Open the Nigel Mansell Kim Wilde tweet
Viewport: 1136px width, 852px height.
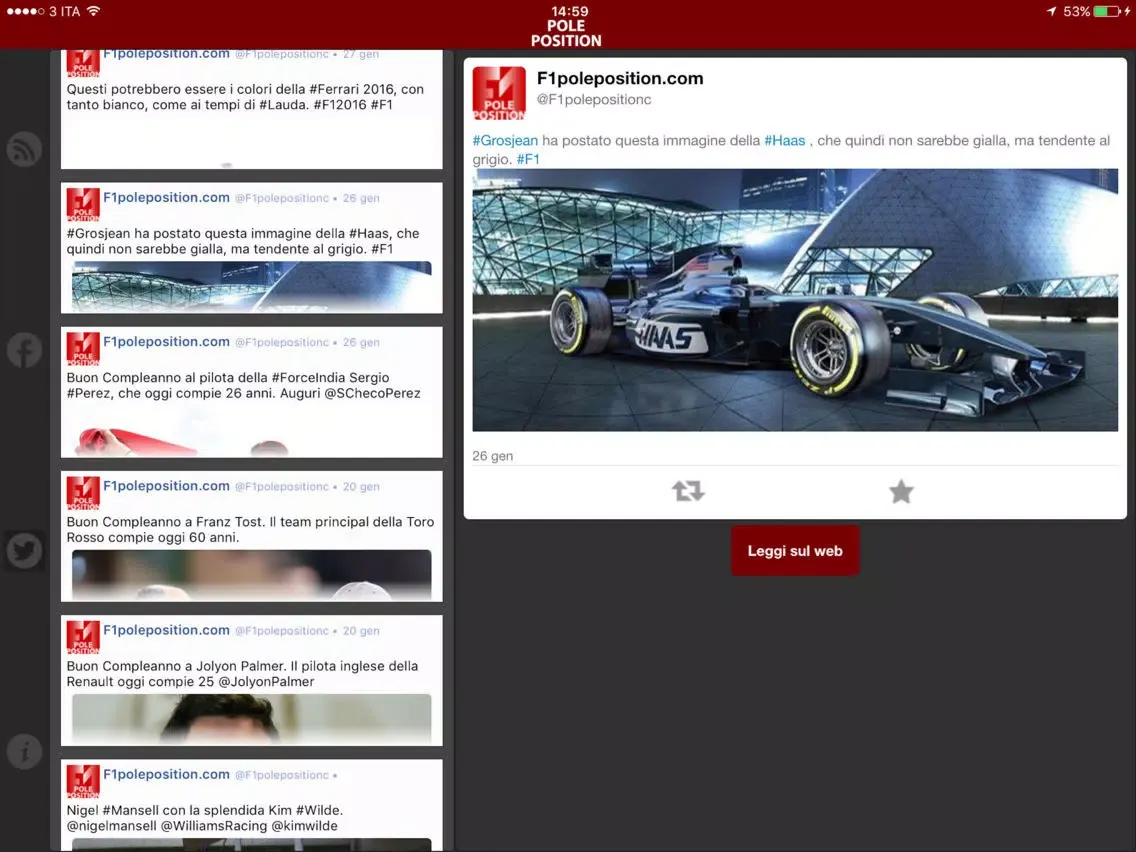(251, 805)
